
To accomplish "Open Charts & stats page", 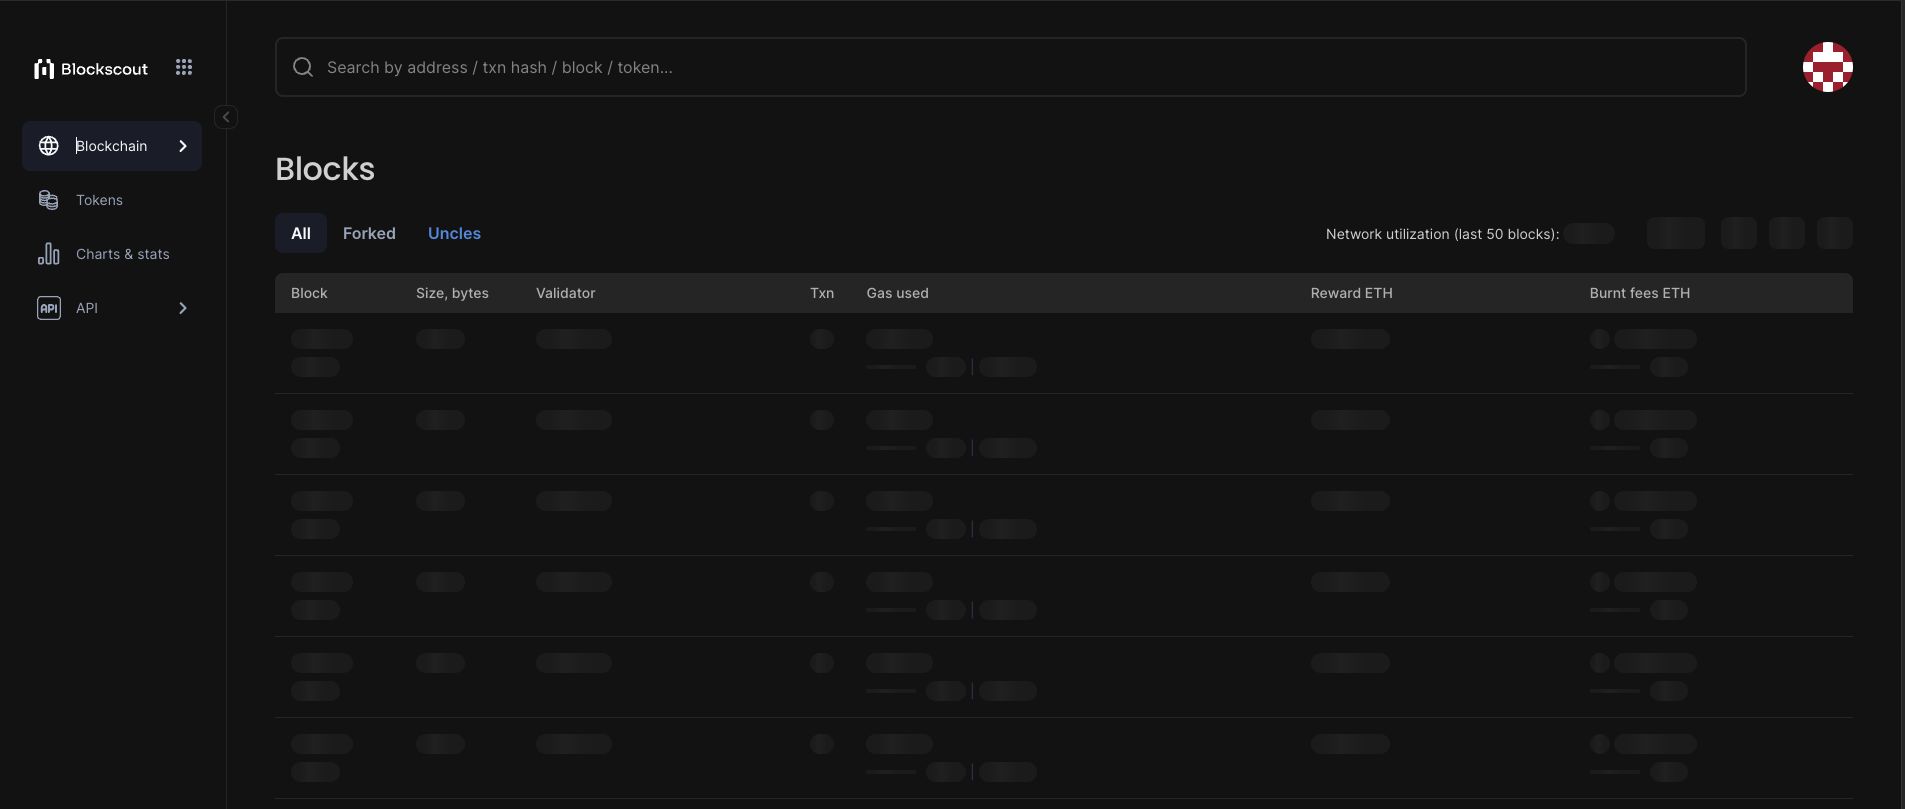I will point(123,254).
